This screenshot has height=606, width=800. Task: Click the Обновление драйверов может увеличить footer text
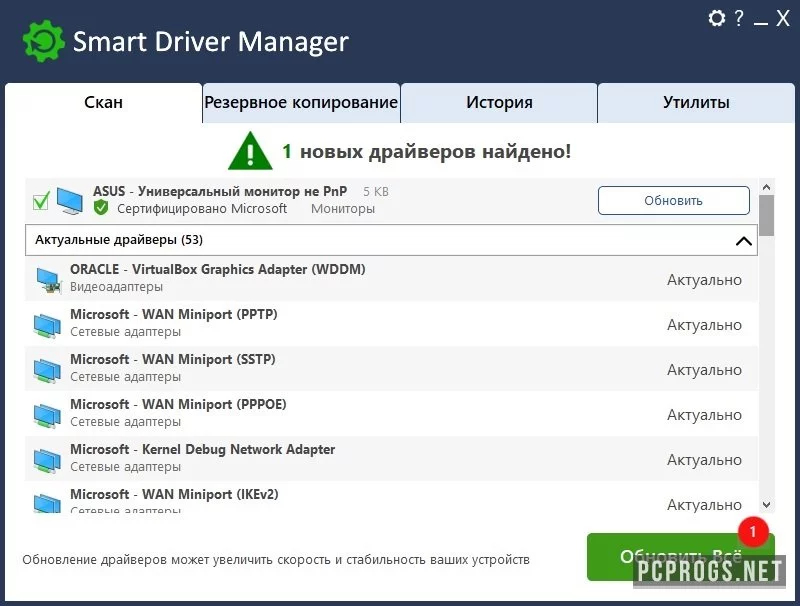point(276,560)
